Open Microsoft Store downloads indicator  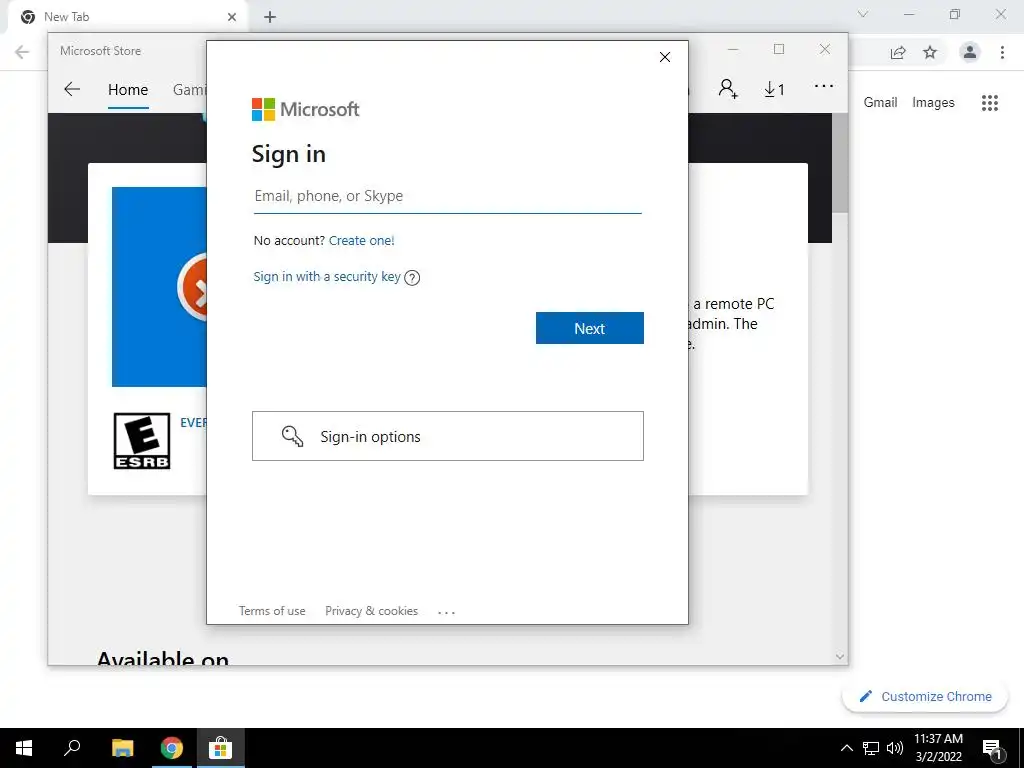774,89
